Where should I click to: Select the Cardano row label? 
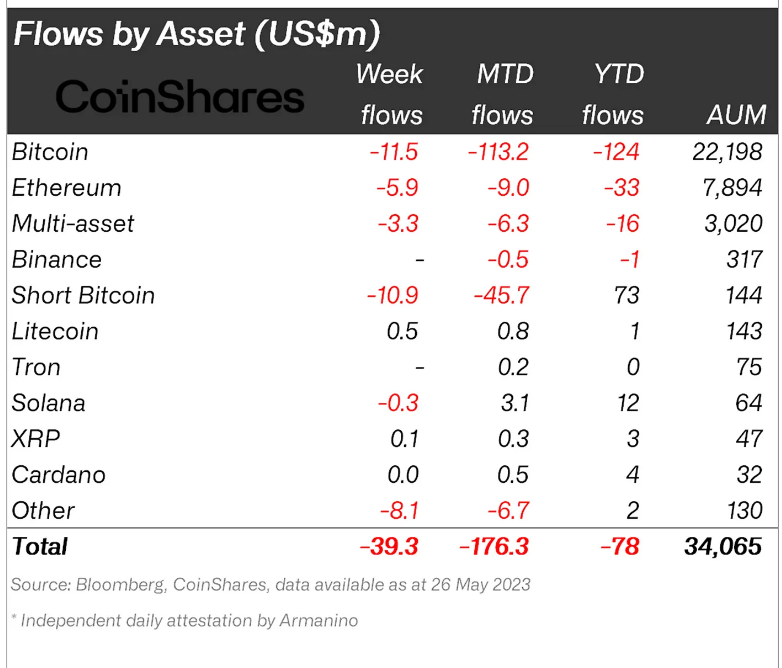[x=58, y=475]
